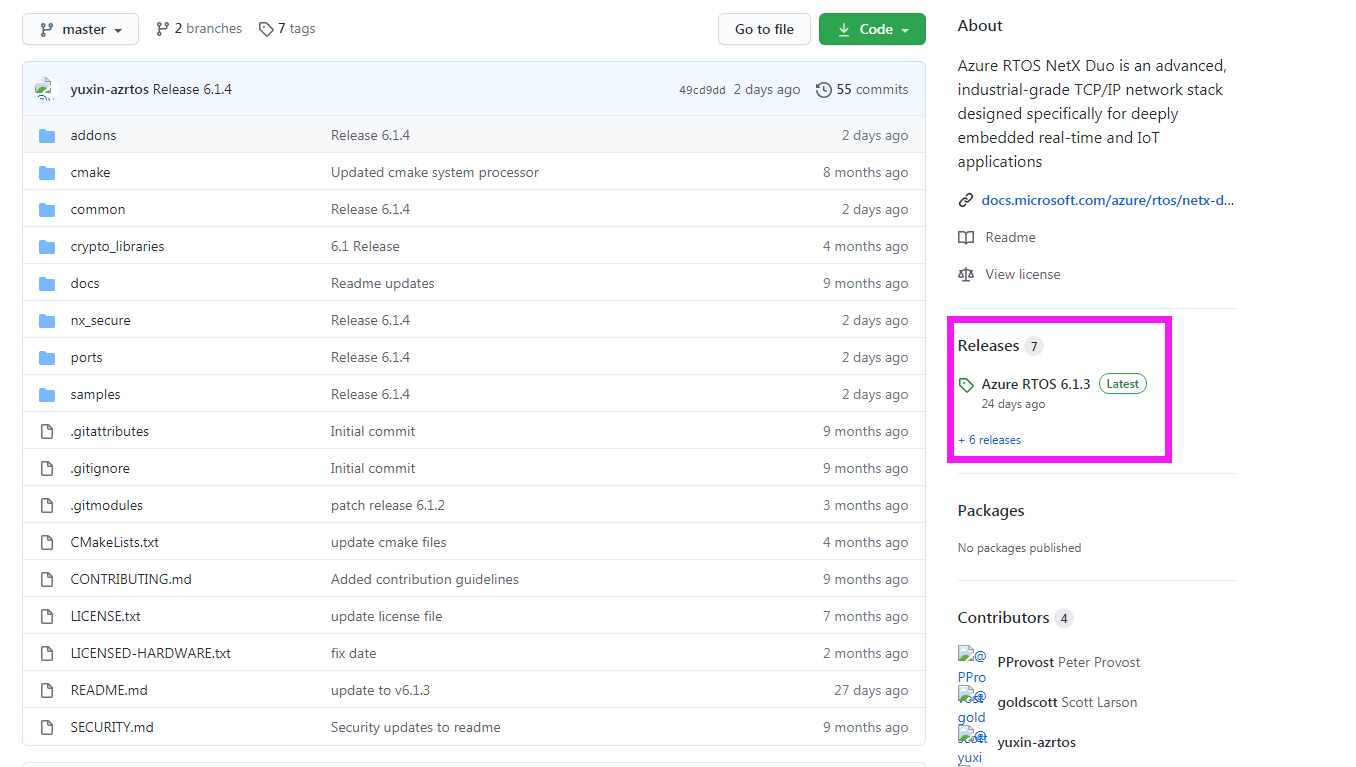Open the SECURITY.md file name
Image resolution: width=1356 pixels, height=767 pixels.
click(112, 727)
